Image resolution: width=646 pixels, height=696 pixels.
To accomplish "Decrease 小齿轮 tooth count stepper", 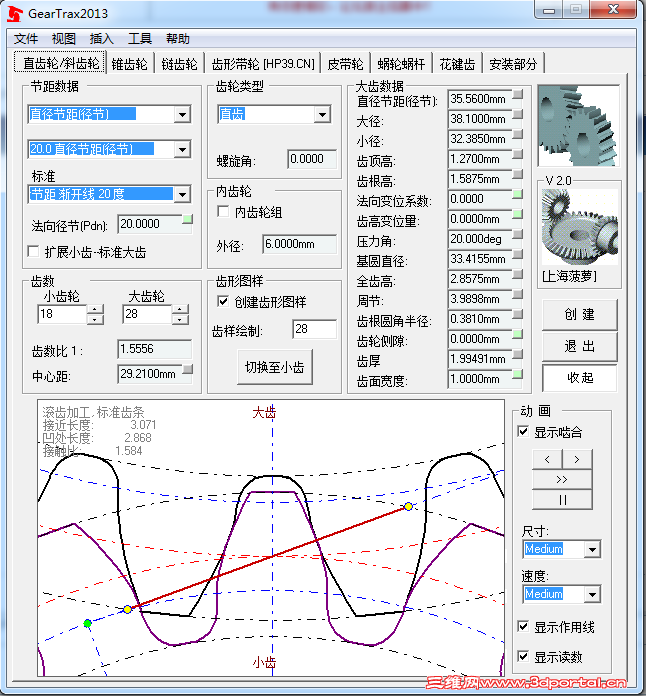I will [95, 319].
